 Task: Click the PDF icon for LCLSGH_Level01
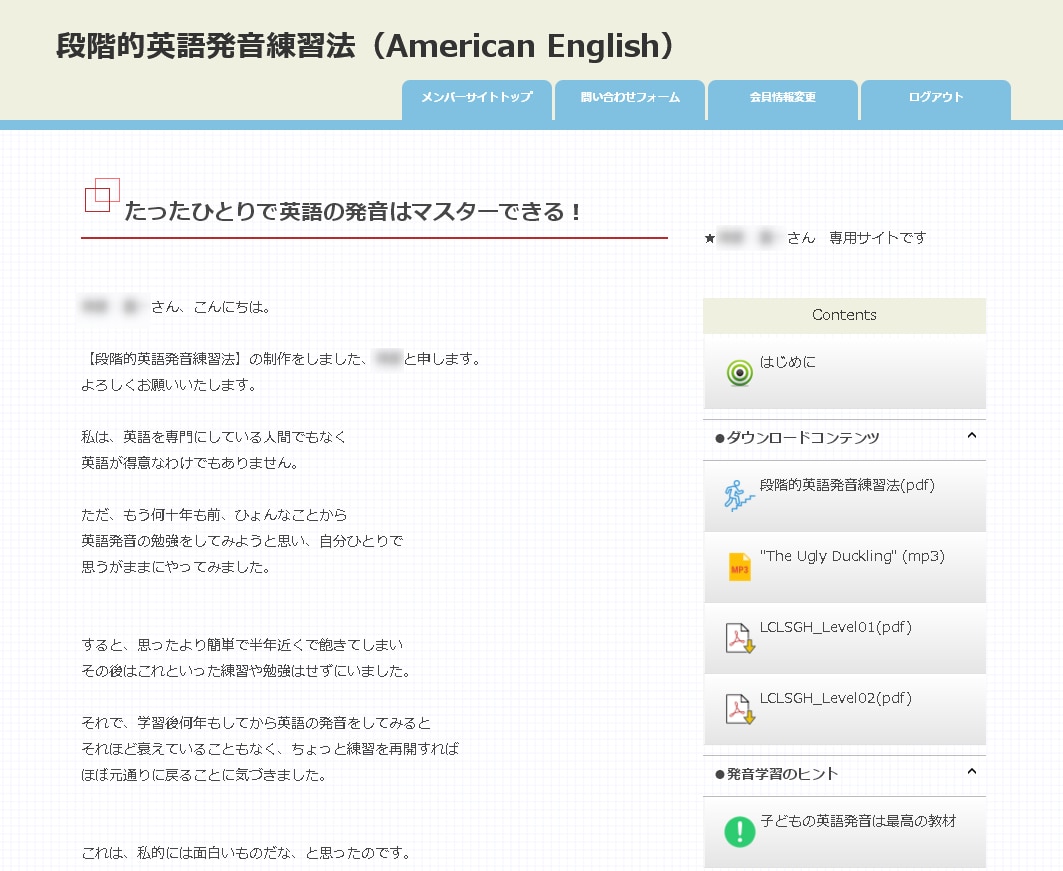[740, 638]
